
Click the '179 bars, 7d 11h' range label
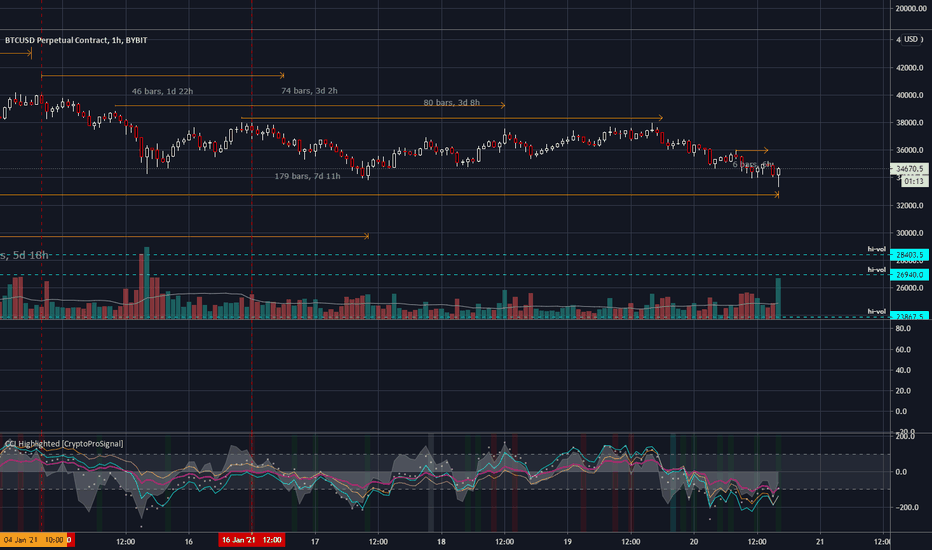[307, 177]
